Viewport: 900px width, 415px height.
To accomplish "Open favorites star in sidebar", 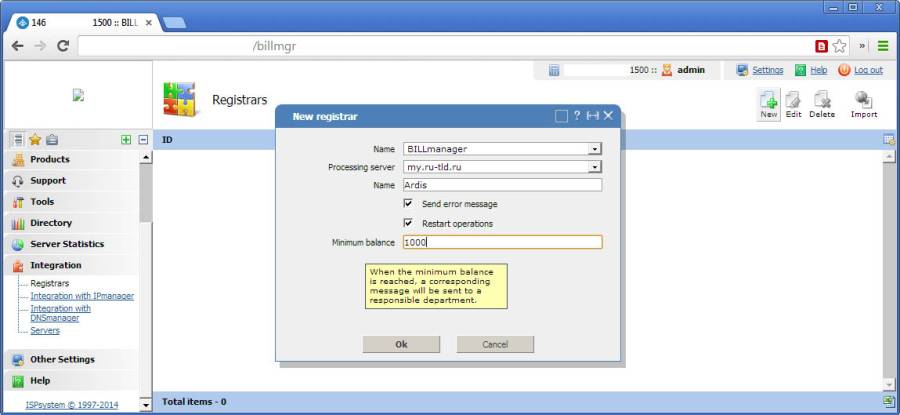I will tap(35, 140).
